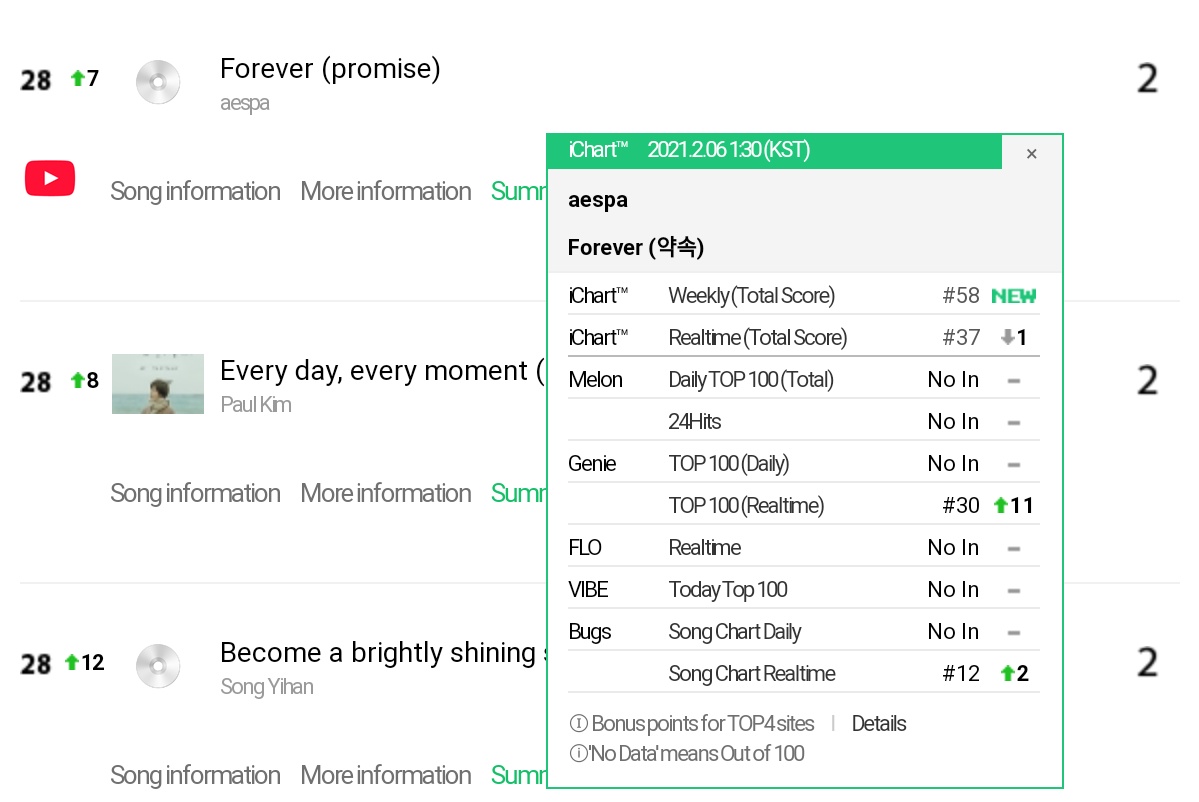
Task: Click the Bonus points for TOP4 sites note
Action: [703, 723]
